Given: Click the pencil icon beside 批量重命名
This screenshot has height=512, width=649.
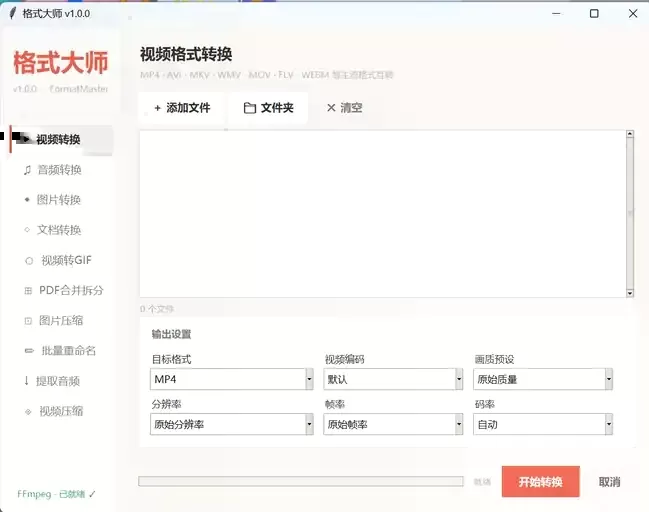Looking at the screenshot, I should (29, 351).
